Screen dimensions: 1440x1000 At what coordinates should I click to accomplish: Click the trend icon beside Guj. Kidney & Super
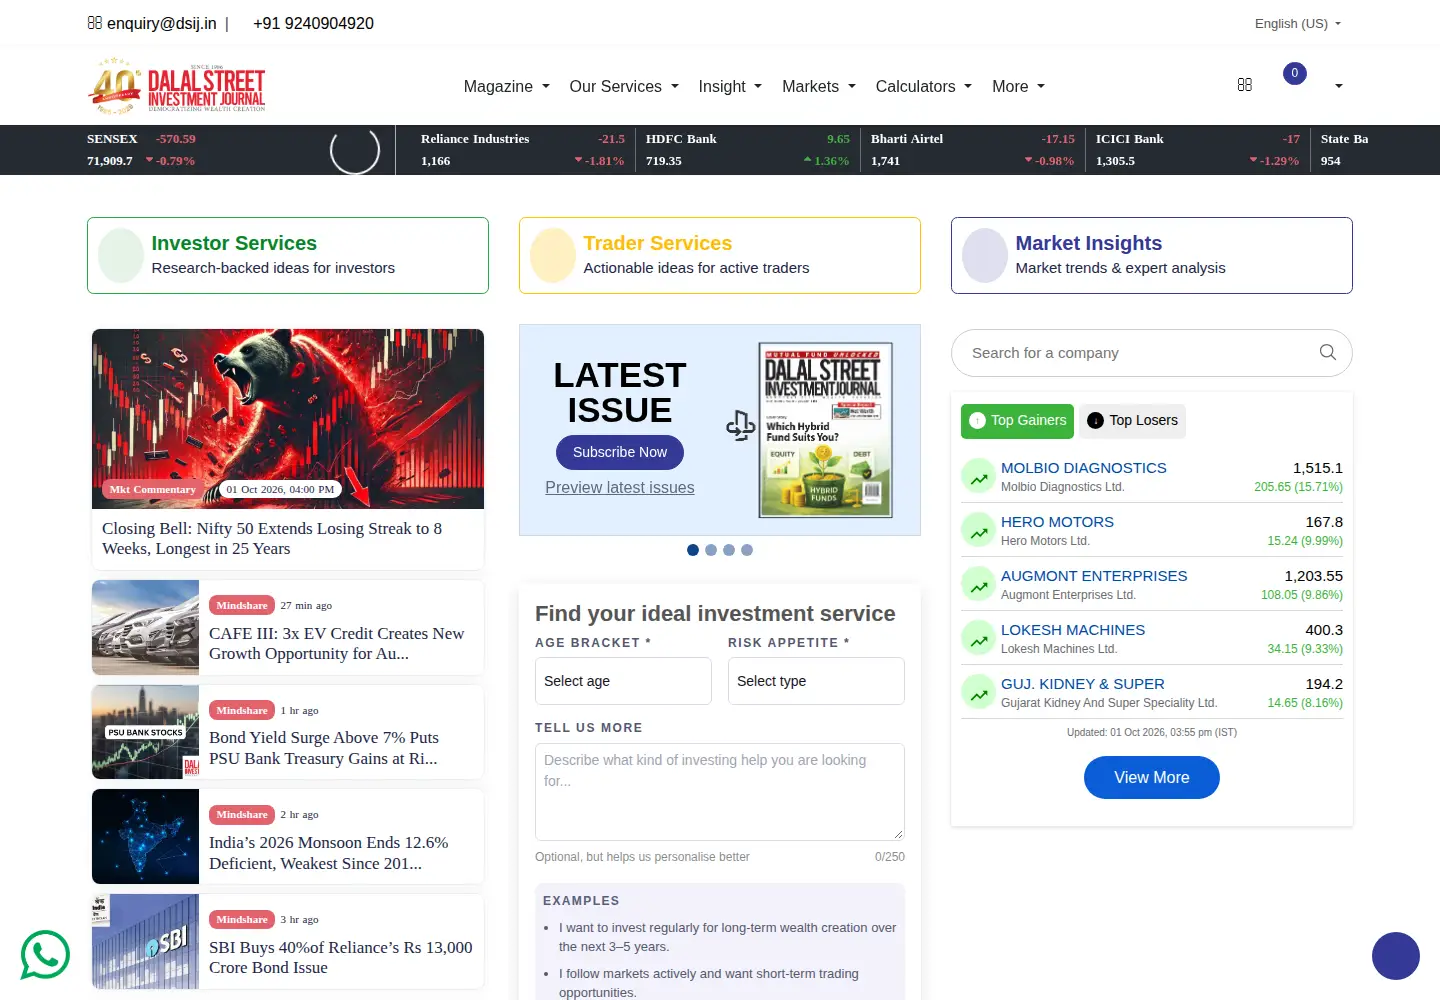[978, 692]
